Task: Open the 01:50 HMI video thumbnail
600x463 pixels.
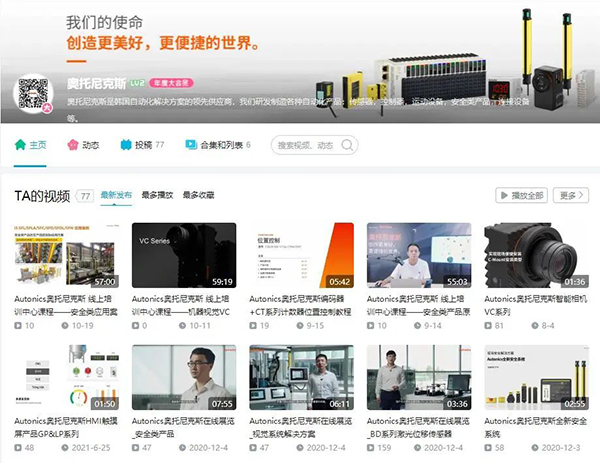Action: pyautogui.click(x=67, y=377)
